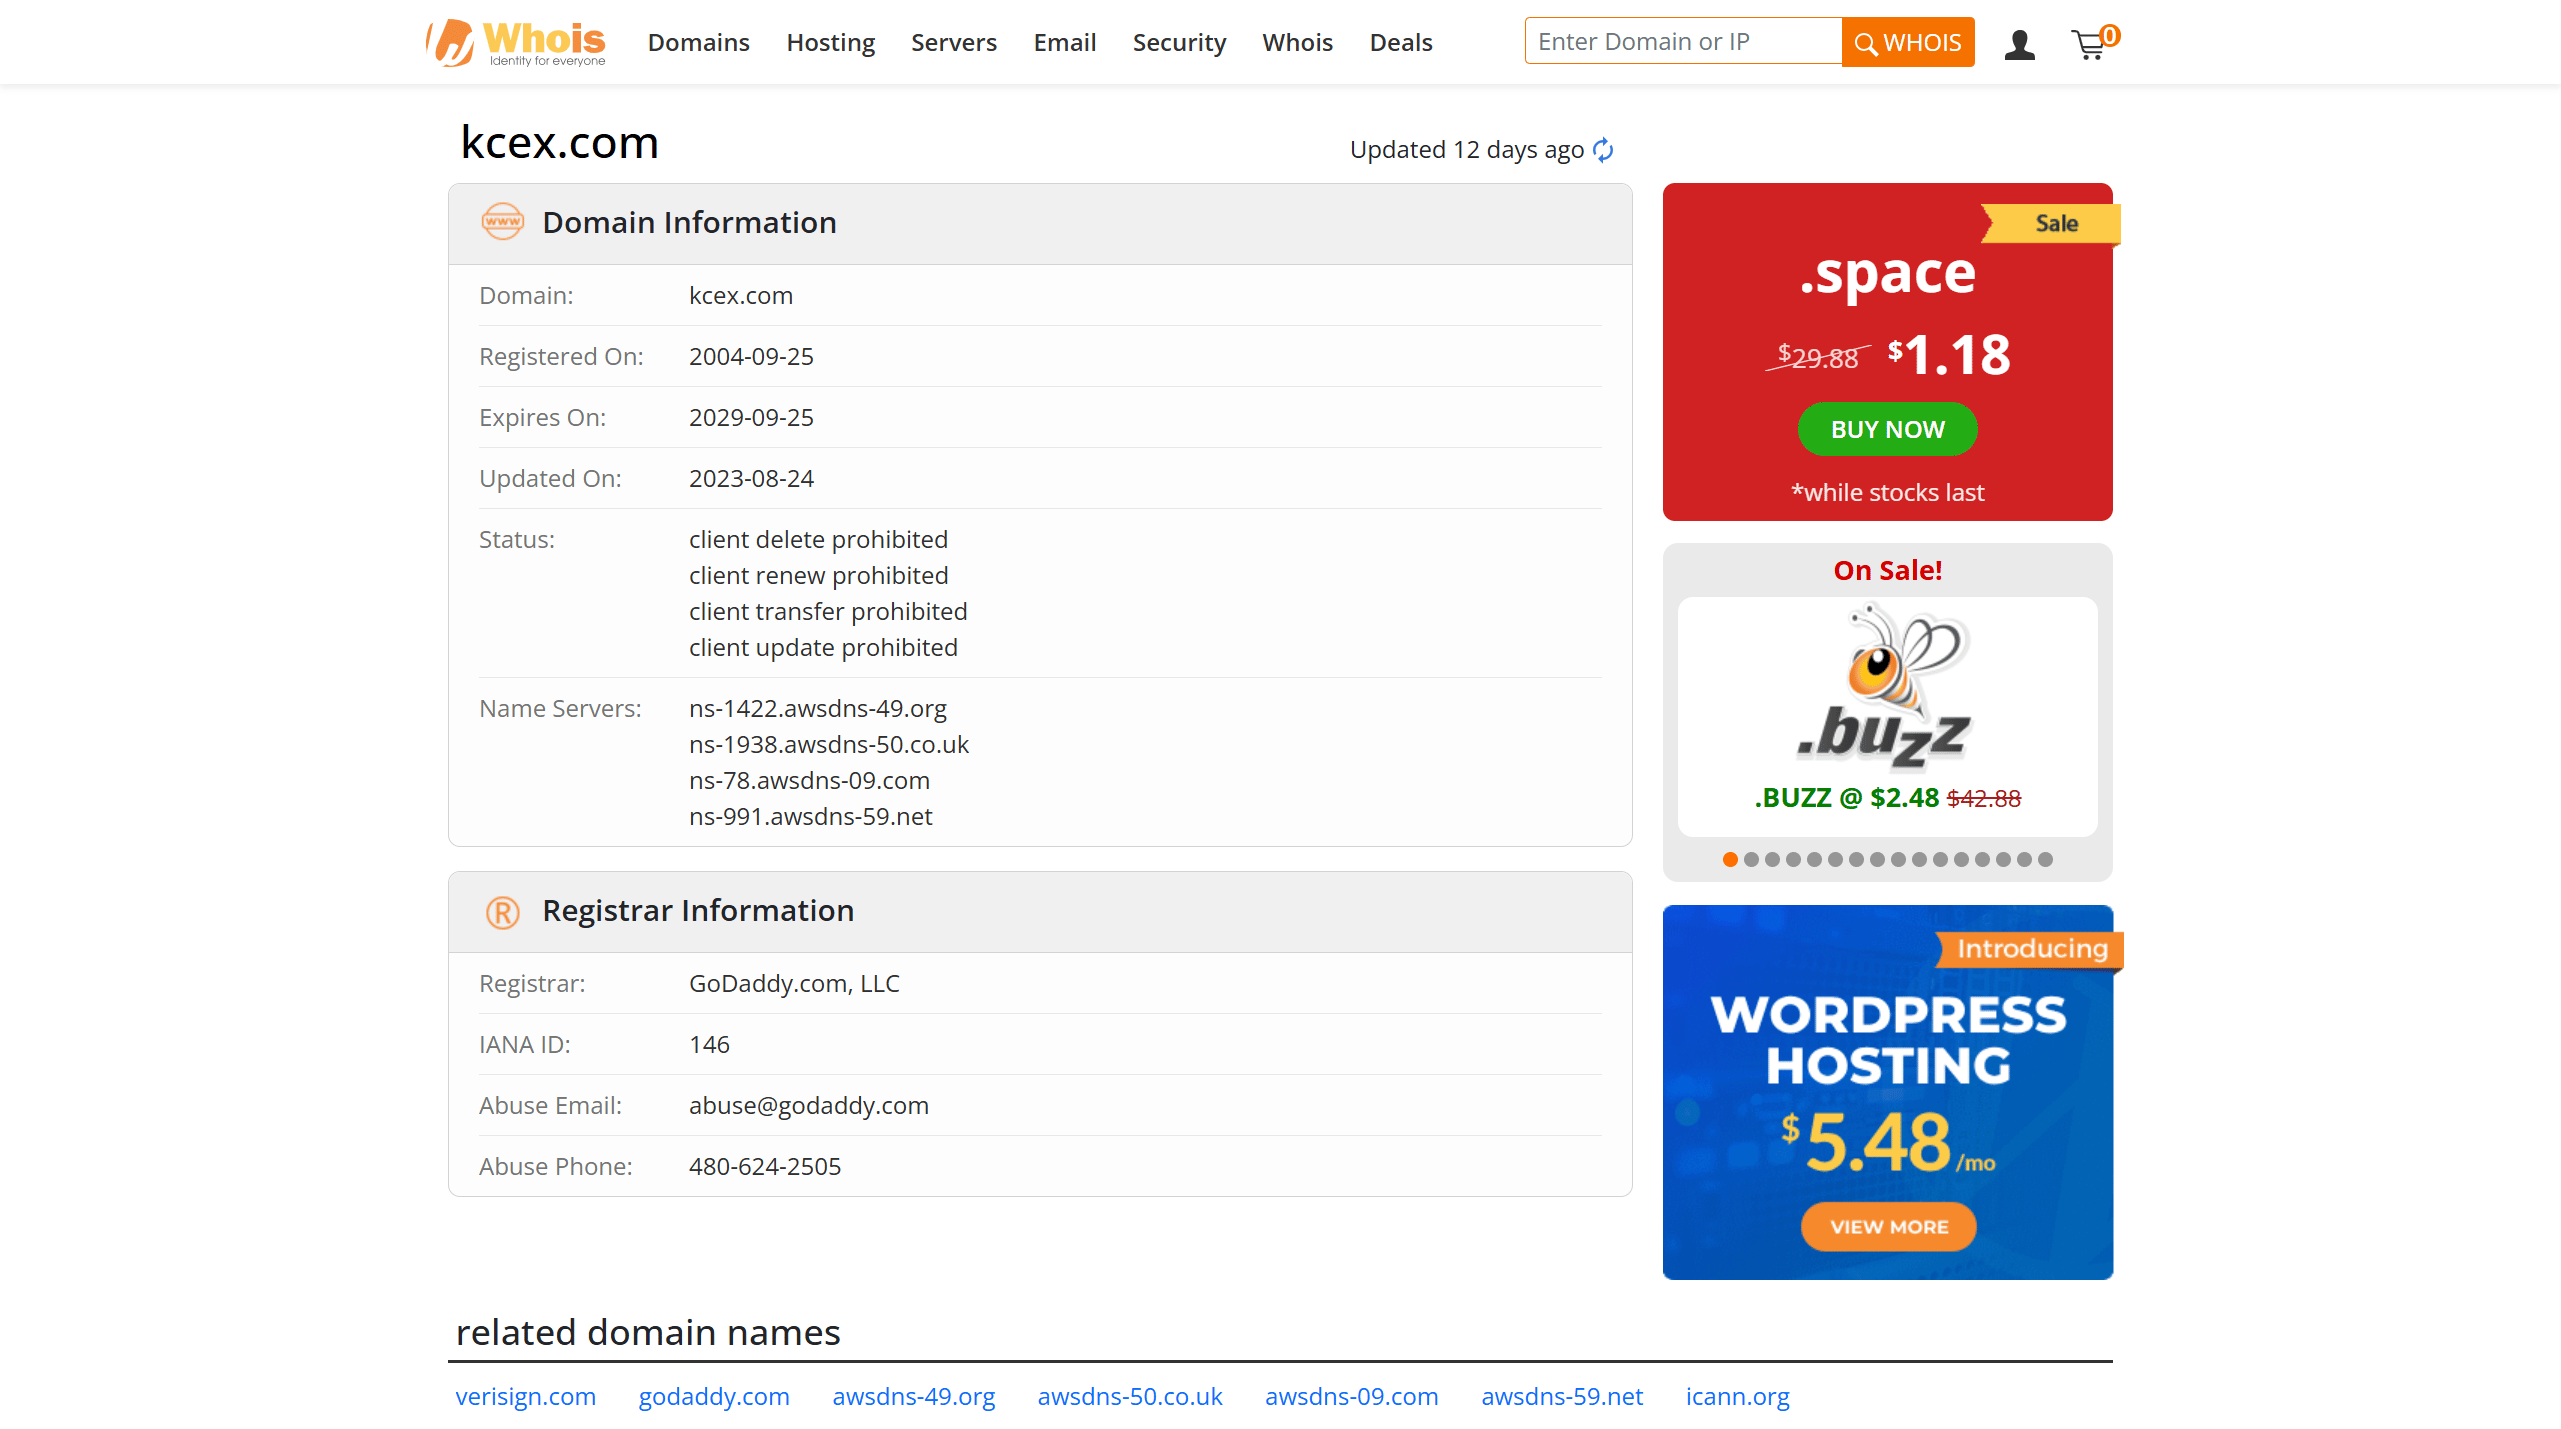Click the orange WHOIS search button

(x=1908, y=42)
